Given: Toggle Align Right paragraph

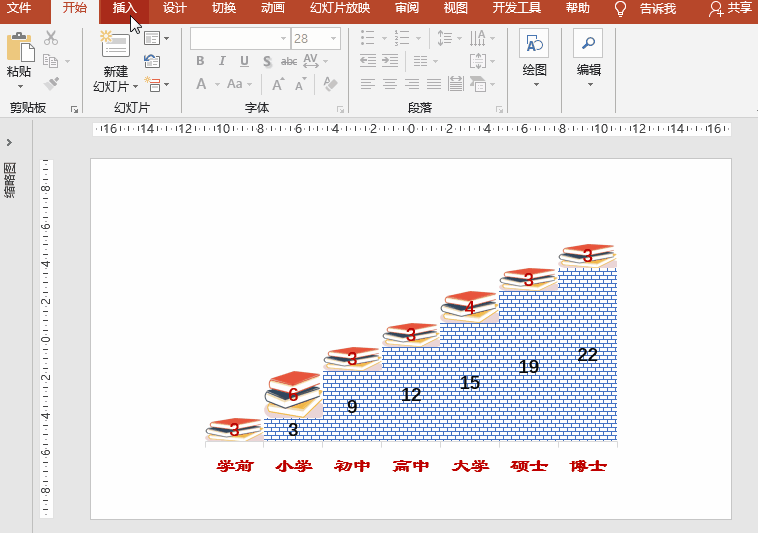Looking at the screenshot, I should click(x=412, y=84).
